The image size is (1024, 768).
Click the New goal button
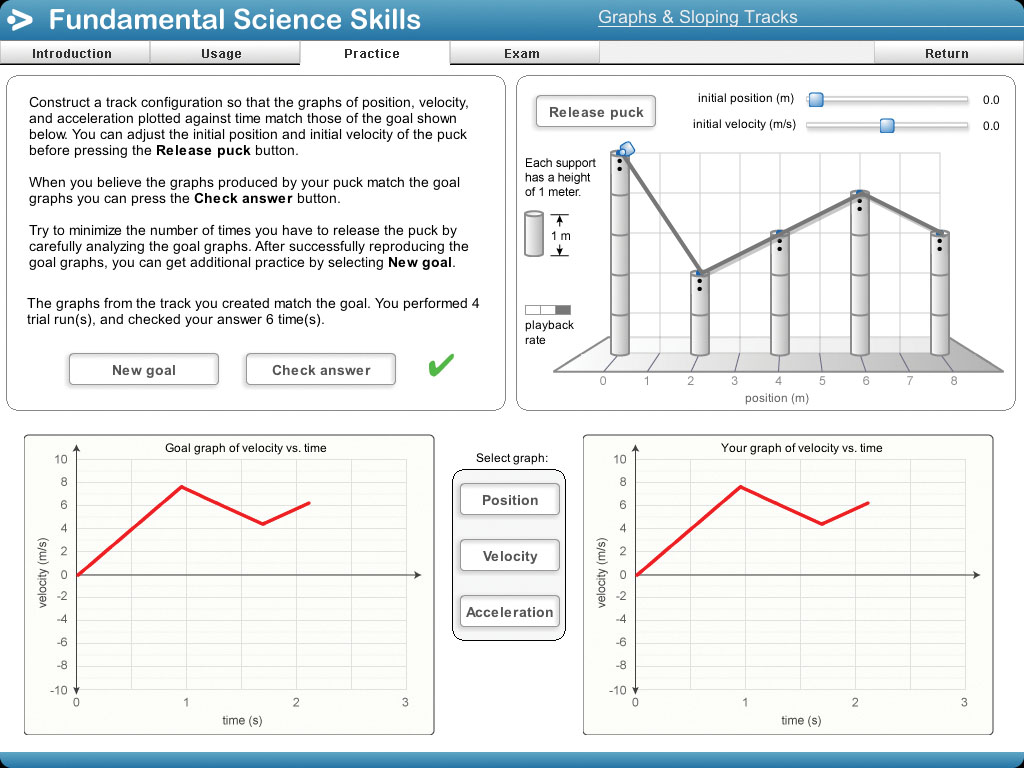tap(143, 369)
